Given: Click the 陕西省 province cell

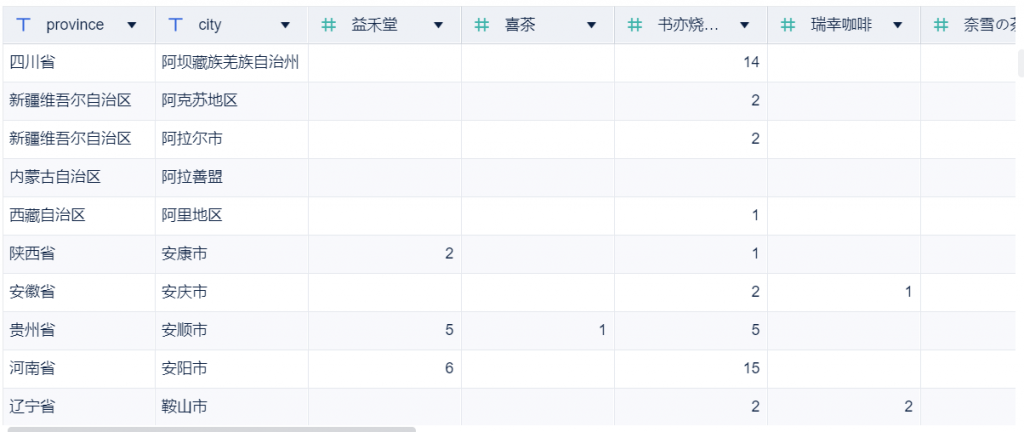Looking at the screenshot, I should coord(79,254).
